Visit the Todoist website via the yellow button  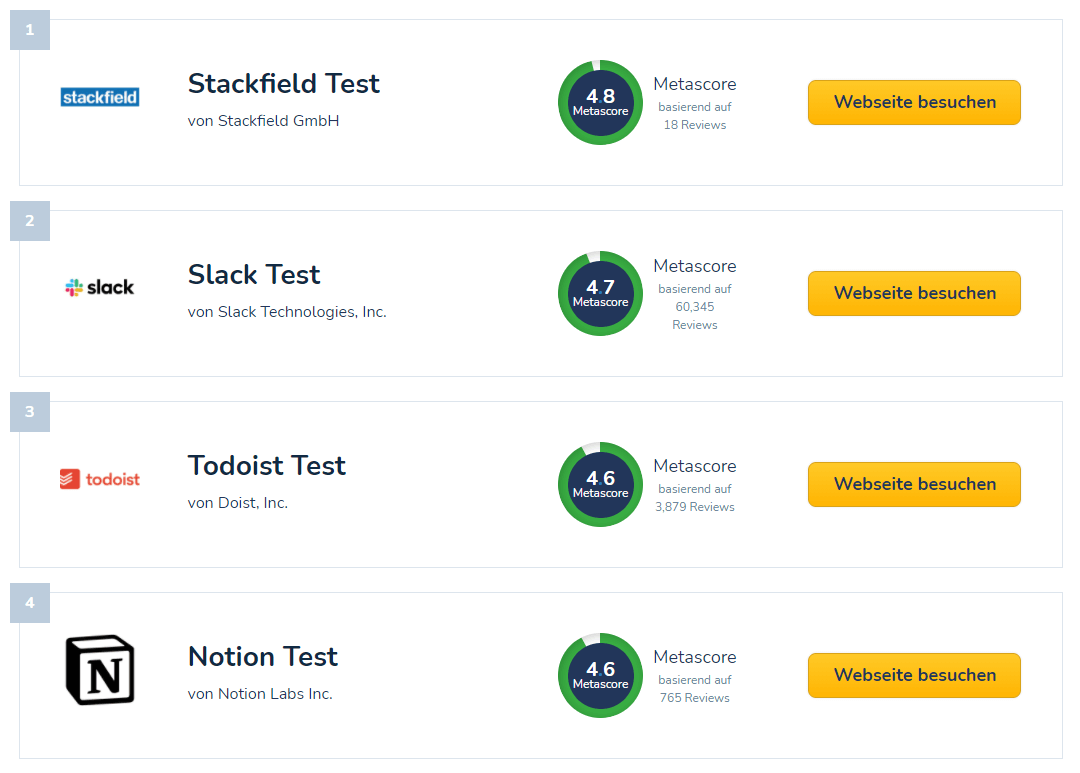tap(914, 484)
